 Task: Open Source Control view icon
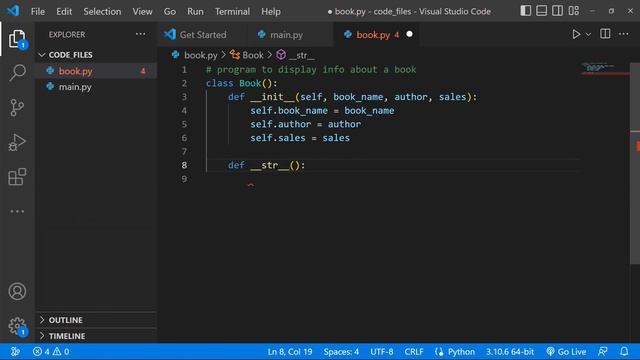(x=17, y=108)
